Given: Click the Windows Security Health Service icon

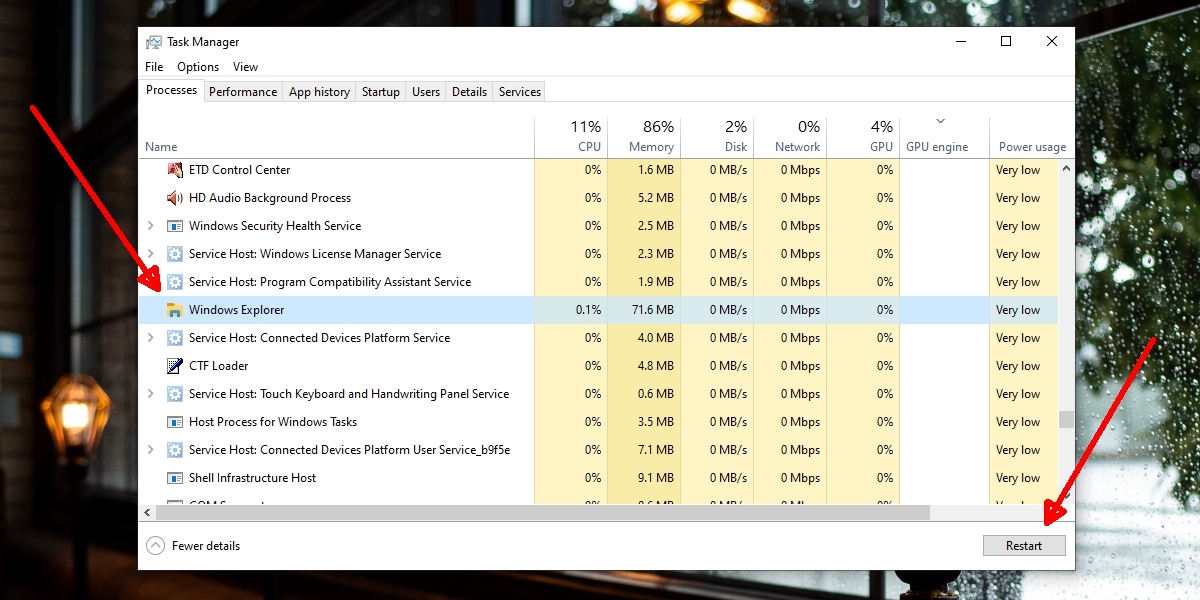Looking at the screenshot, I should pyautogui.click(x=175, y=226).
